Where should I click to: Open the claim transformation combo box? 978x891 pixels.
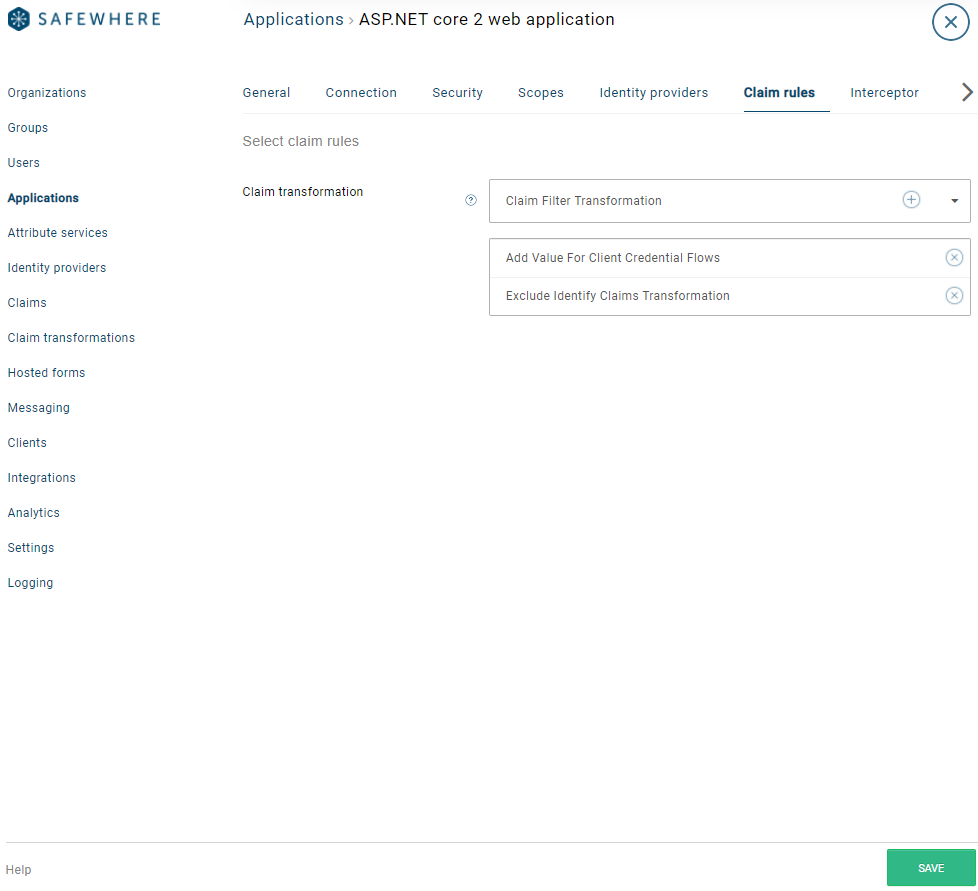(690, 201)
